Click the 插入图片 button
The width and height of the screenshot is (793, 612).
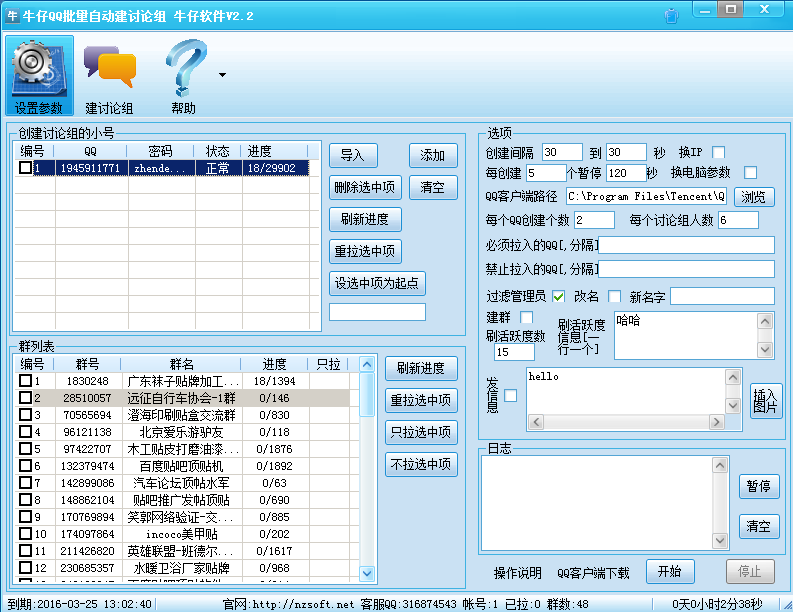766,400
